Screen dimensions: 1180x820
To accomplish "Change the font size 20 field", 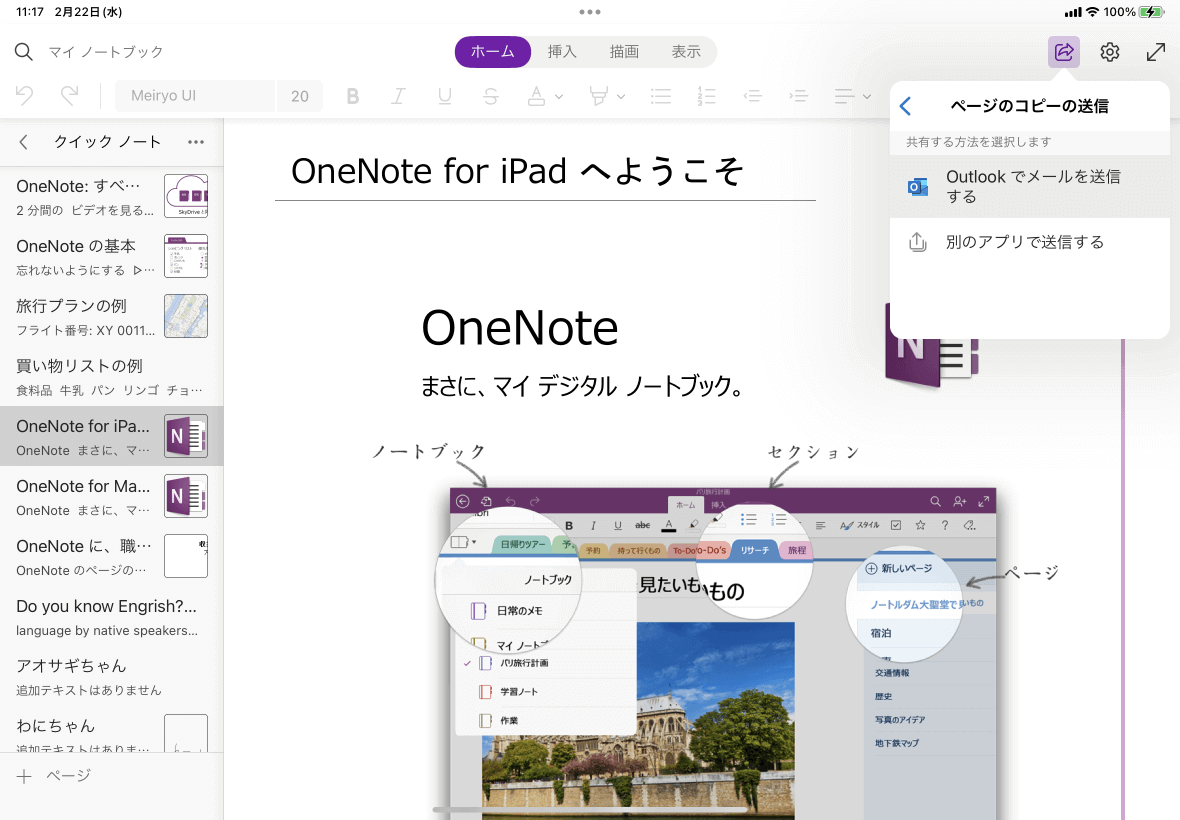I will coord(300,96).
